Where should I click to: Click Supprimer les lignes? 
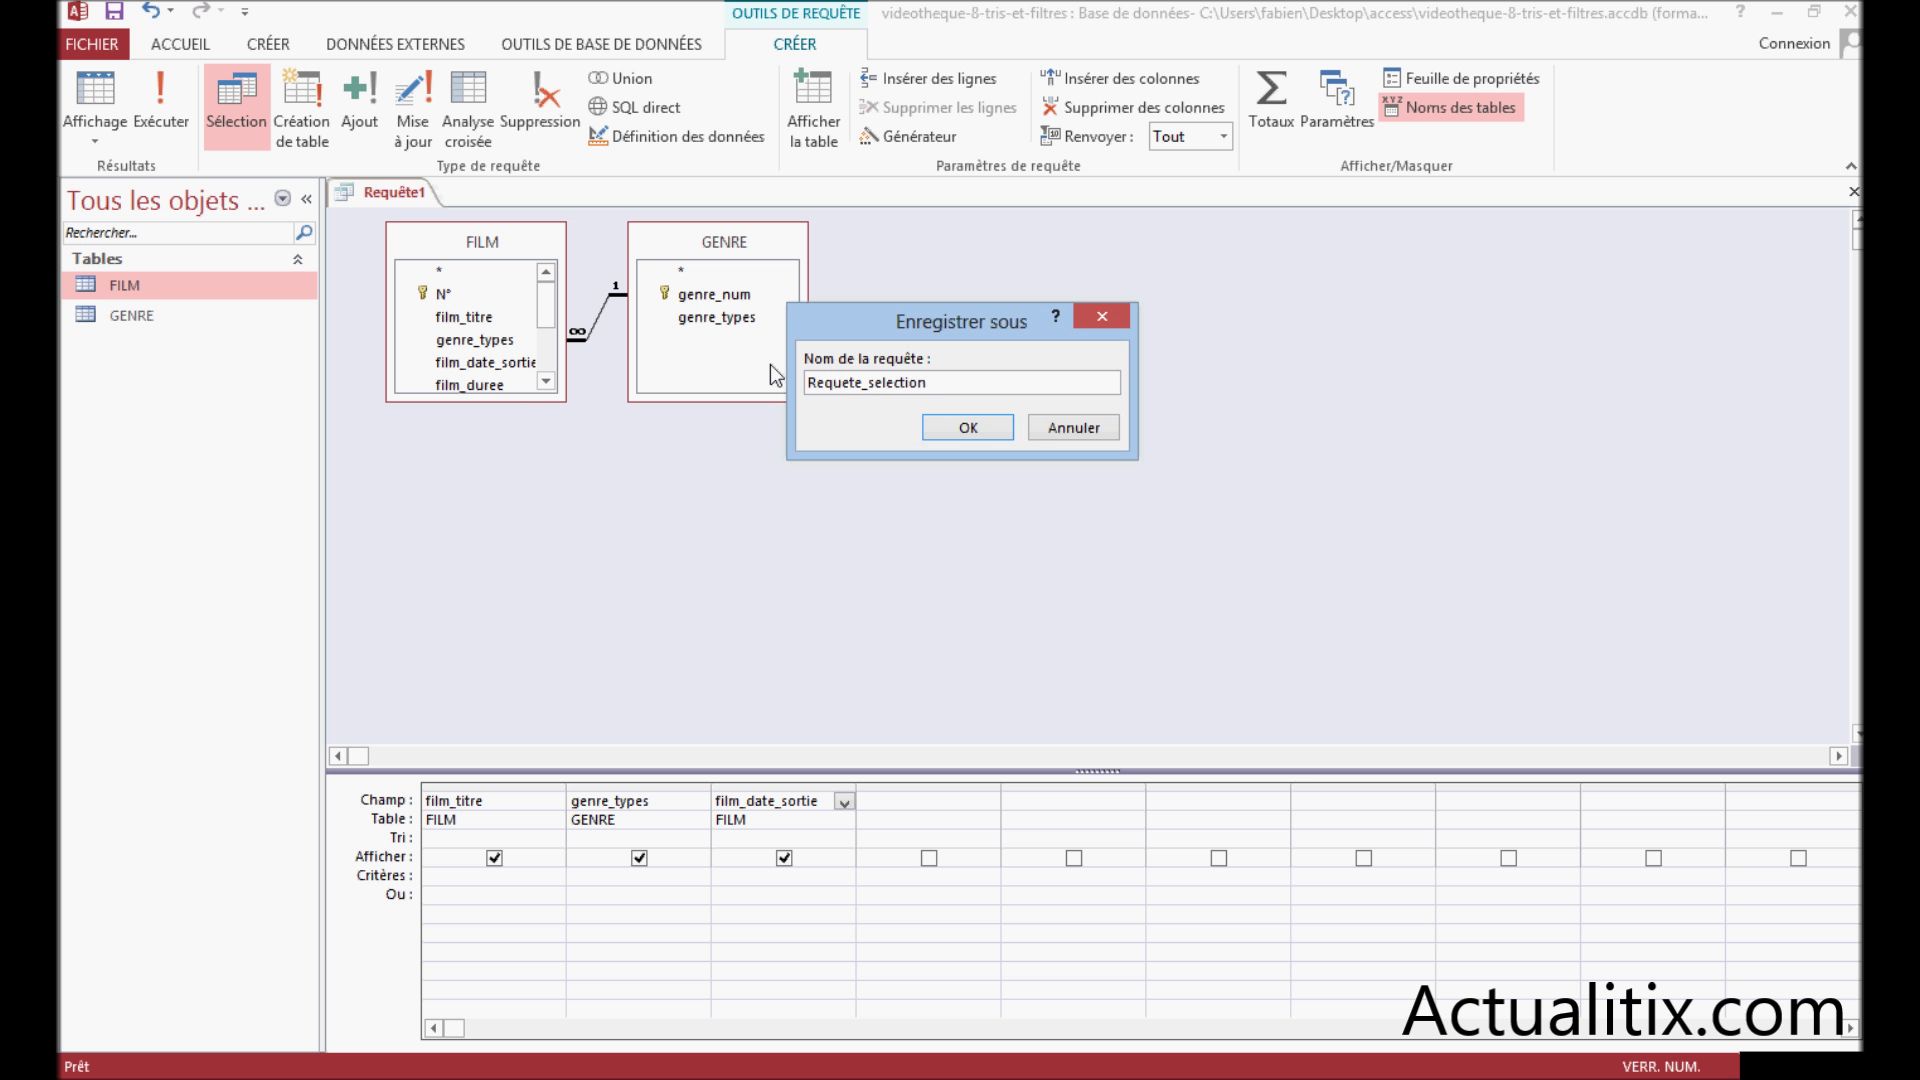tap(937, 107)
